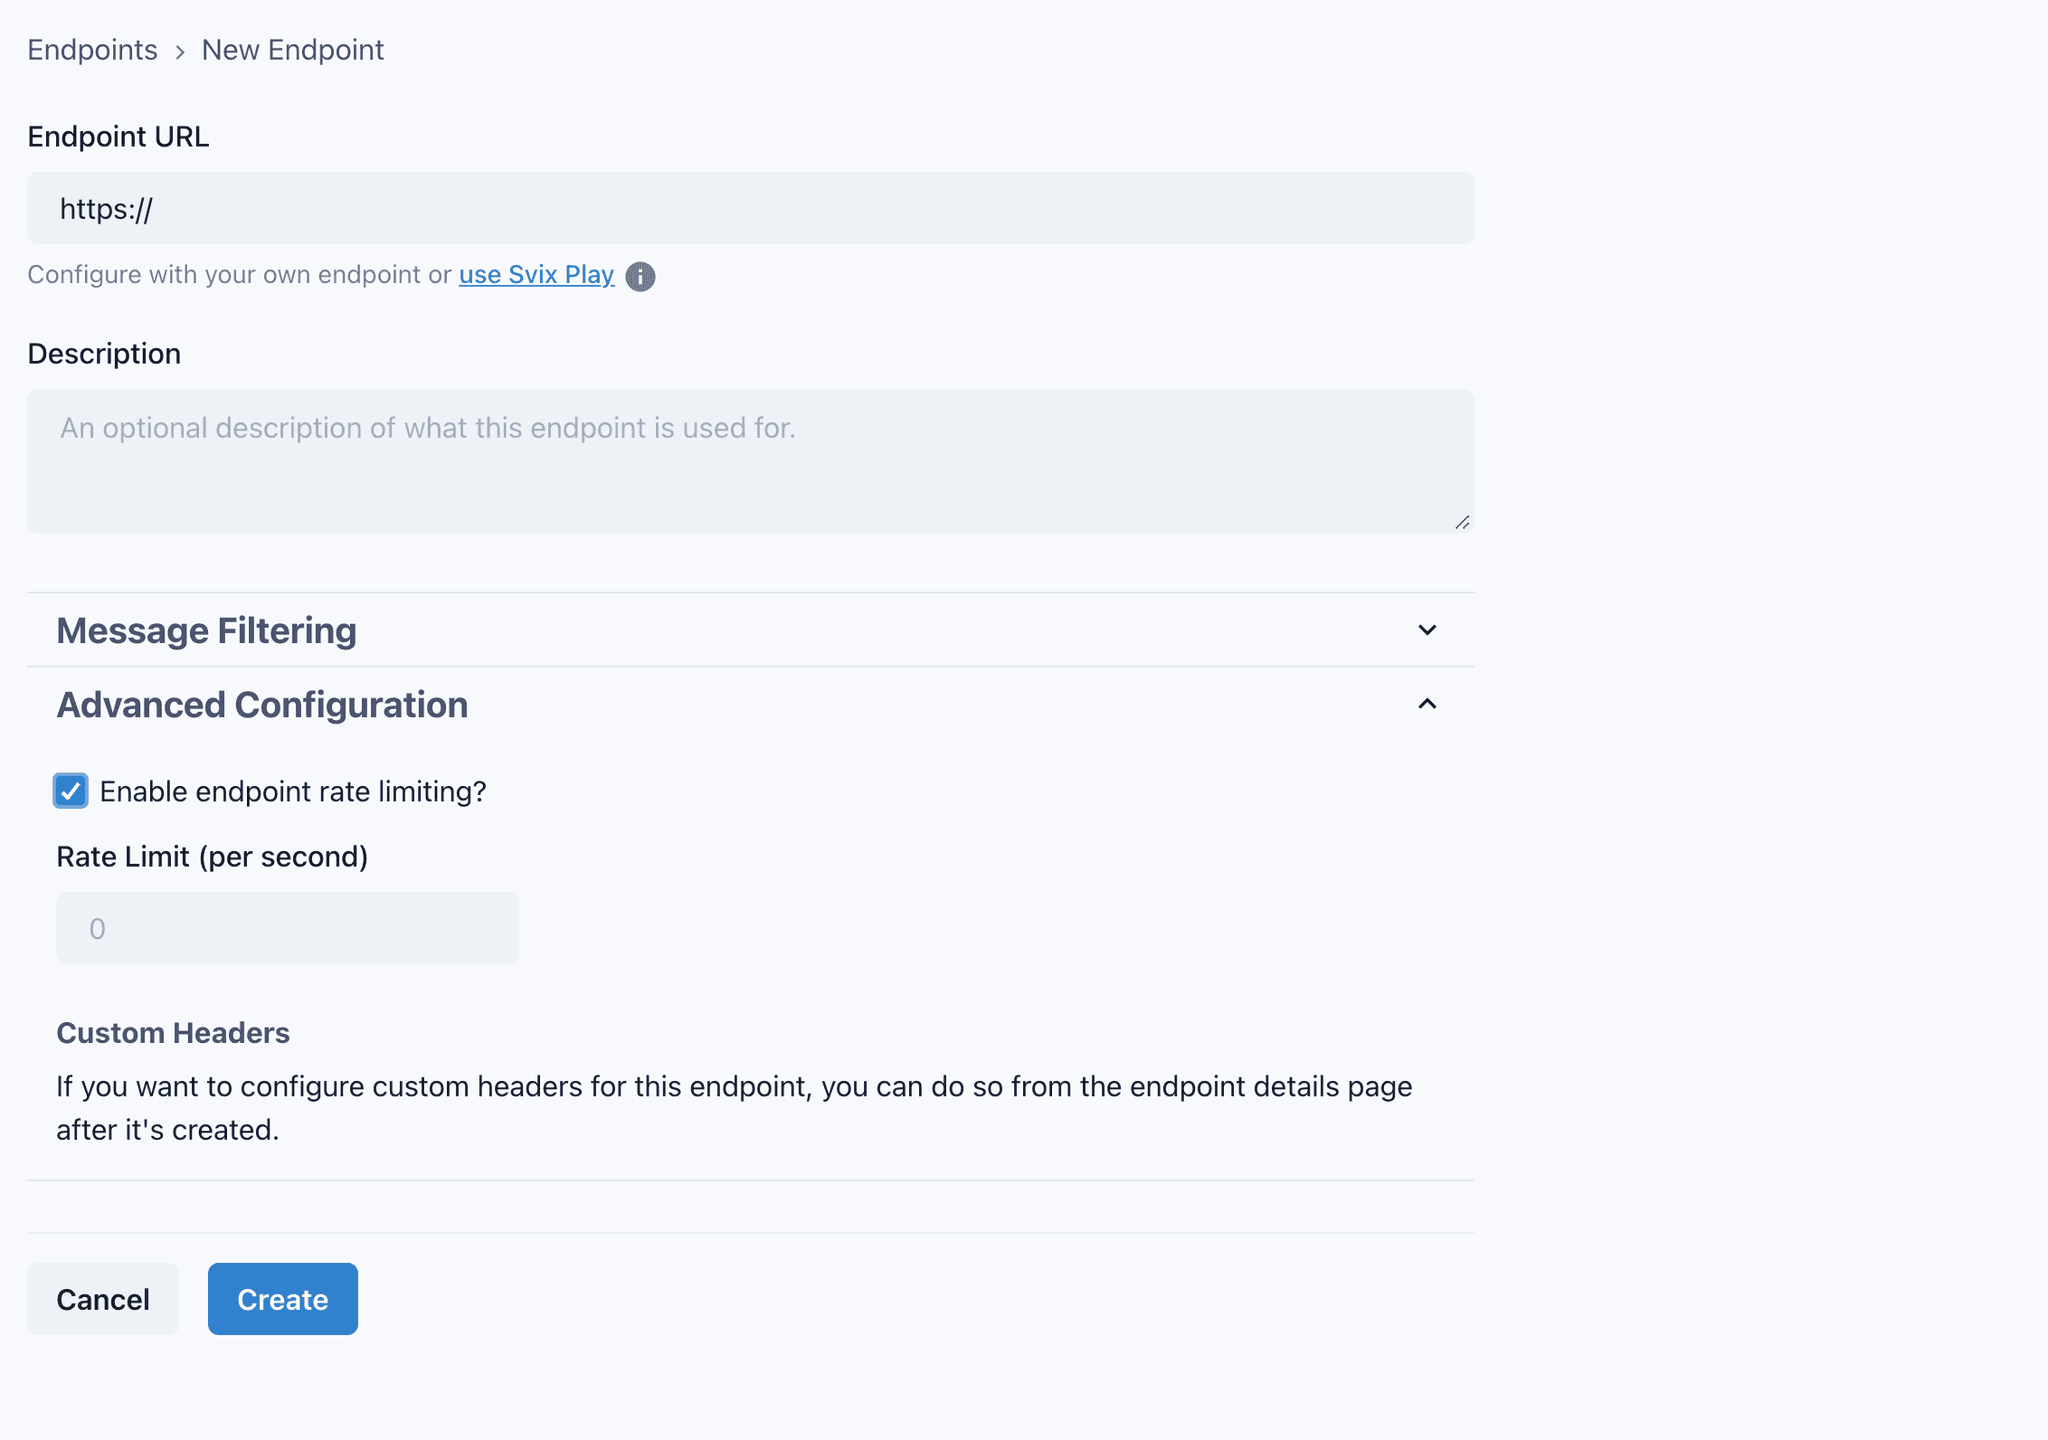Click the down chevron beside Message Filtering
Screen dimensions: 2048x1440
tap(1427, 630)
